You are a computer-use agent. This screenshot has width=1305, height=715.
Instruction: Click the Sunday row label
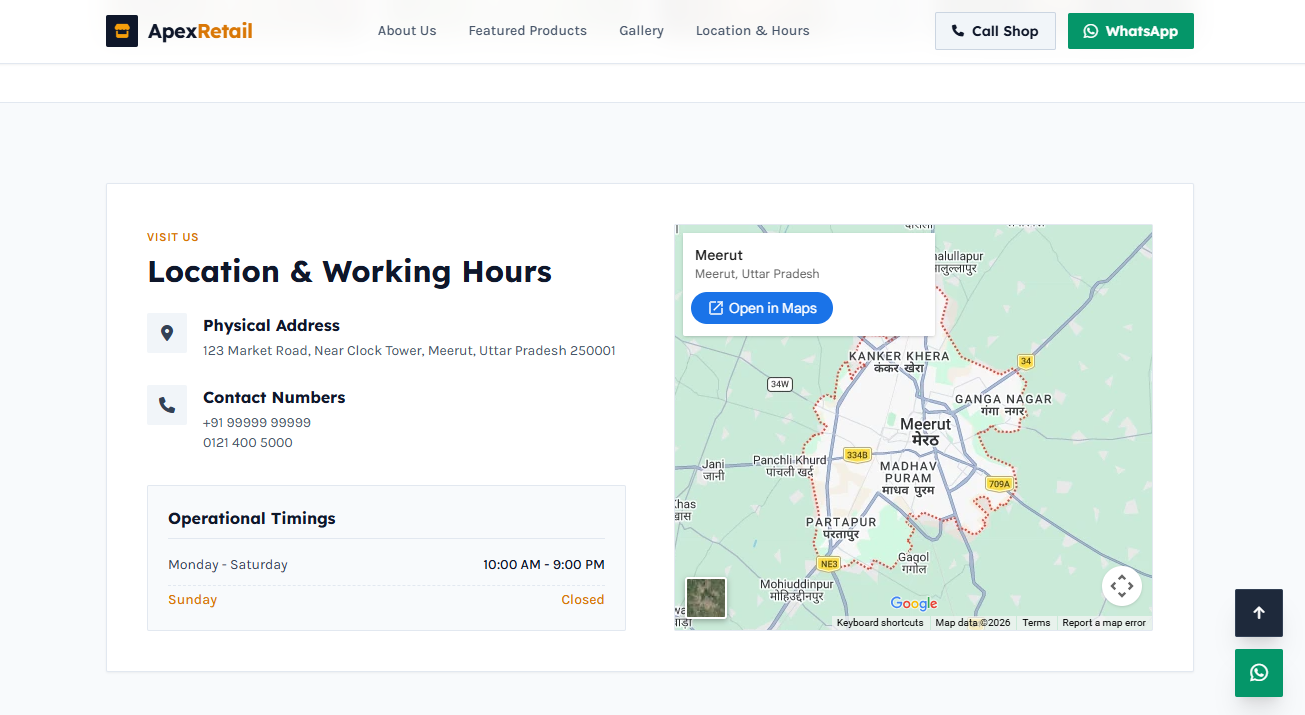(192, 600)
